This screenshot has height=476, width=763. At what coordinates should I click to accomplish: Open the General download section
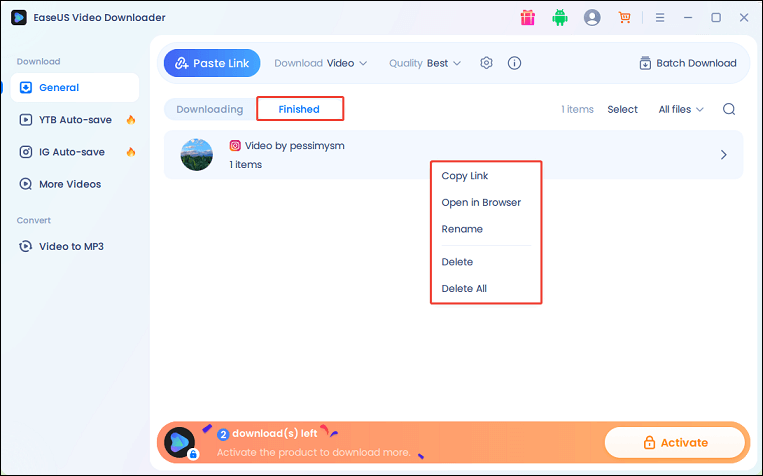click(75, 88)
